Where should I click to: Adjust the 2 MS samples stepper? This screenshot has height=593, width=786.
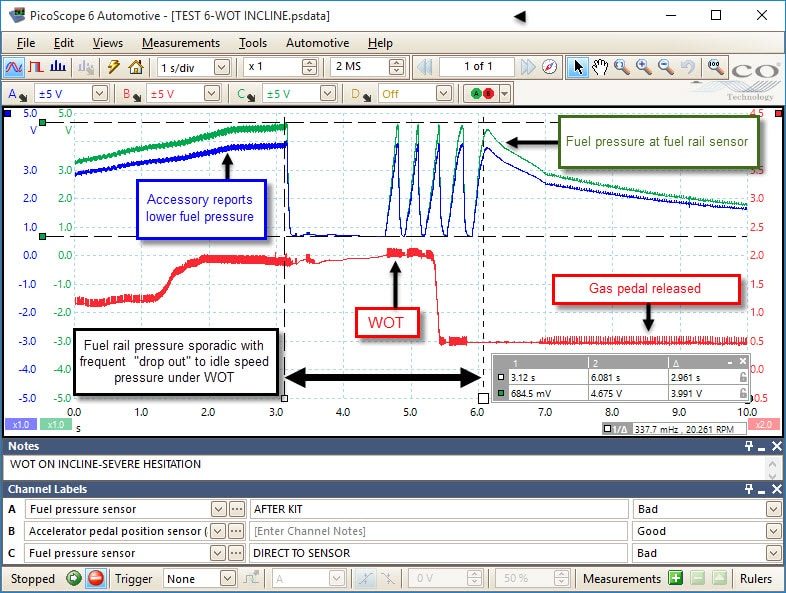(397, 67)
